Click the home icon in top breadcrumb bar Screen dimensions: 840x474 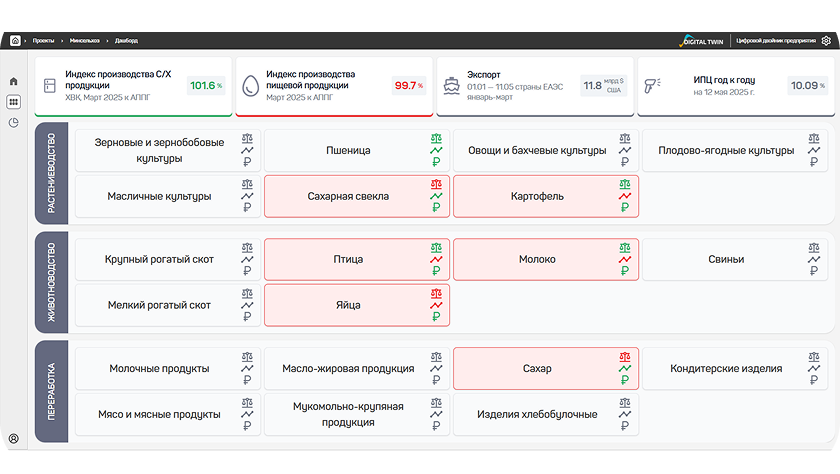[x=15, y=41]
